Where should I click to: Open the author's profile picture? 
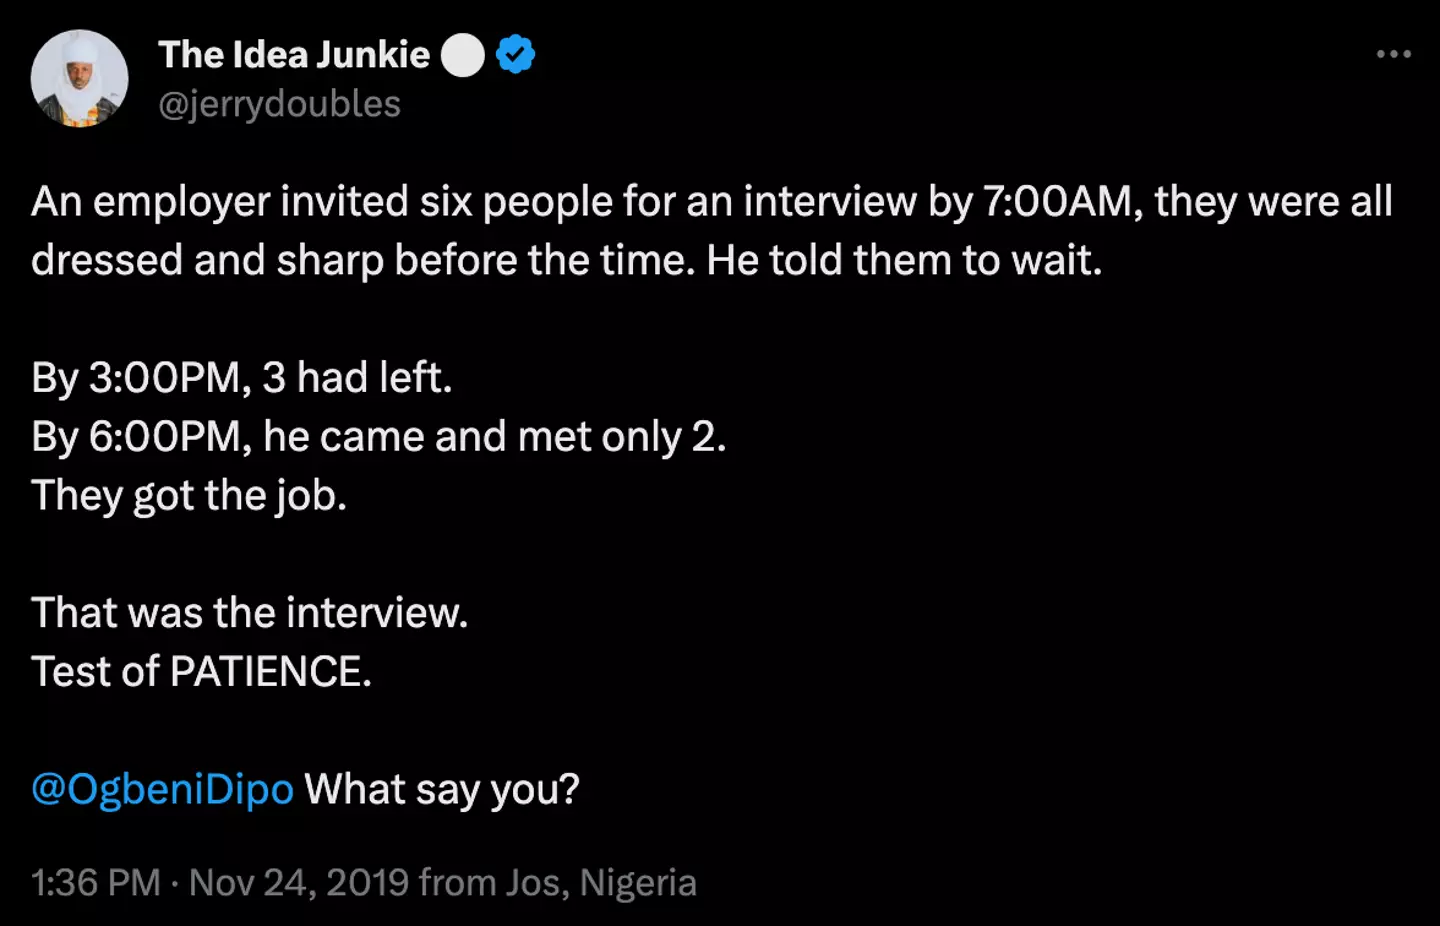79,79
